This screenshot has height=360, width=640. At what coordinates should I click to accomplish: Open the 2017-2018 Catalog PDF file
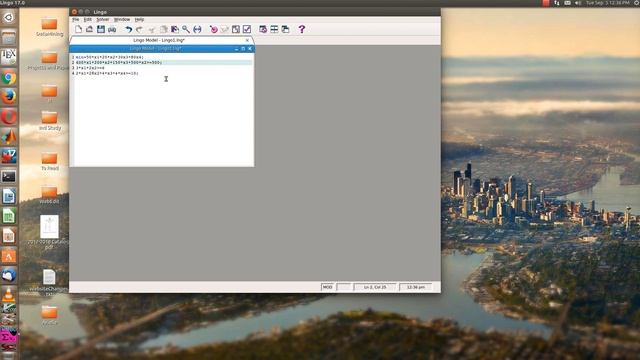click(x=49, y=232)
